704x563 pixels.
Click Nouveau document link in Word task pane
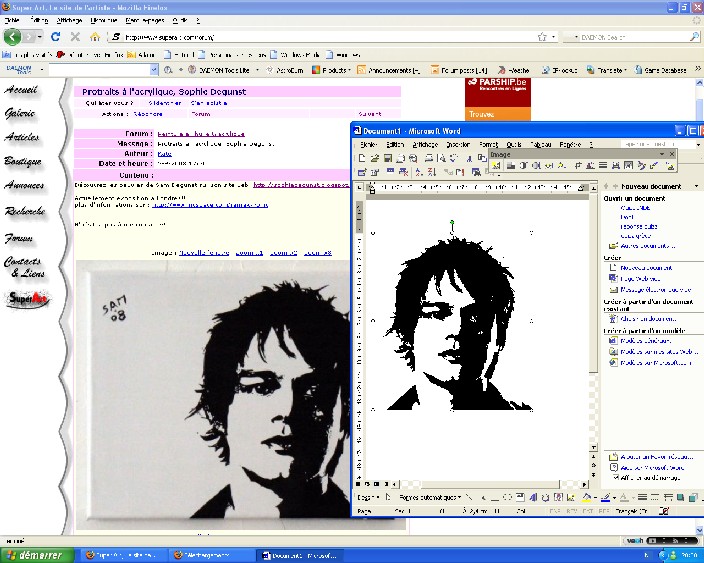[646, 268]
